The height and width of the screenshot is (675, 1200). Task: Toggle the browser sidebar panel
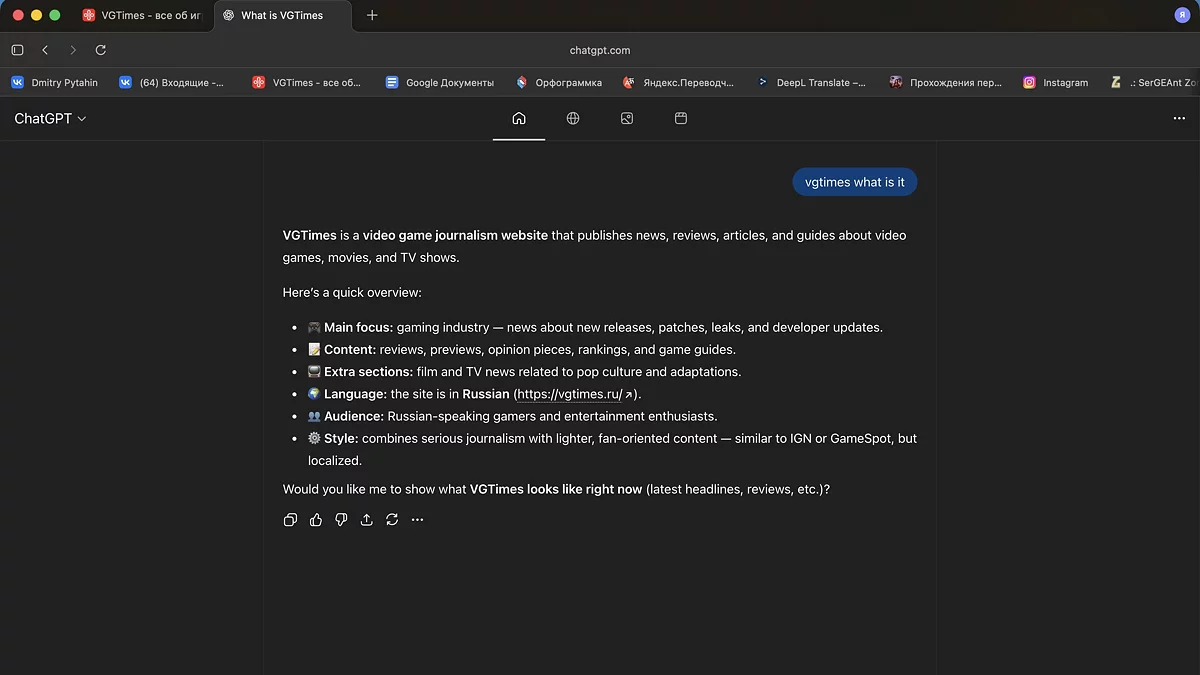pos(17,50)
